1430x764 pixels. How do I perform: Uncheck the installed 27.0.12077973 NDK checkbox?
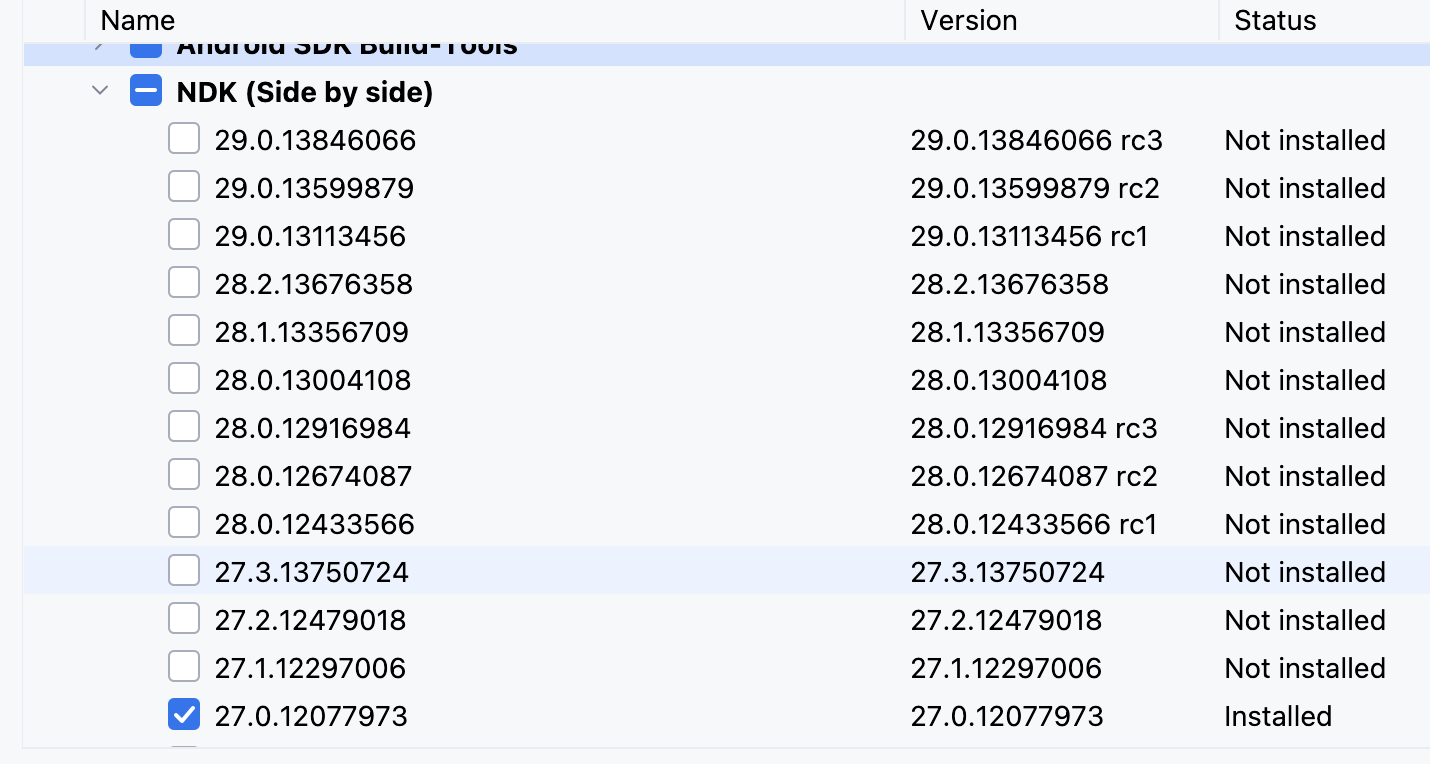[184, 715]
